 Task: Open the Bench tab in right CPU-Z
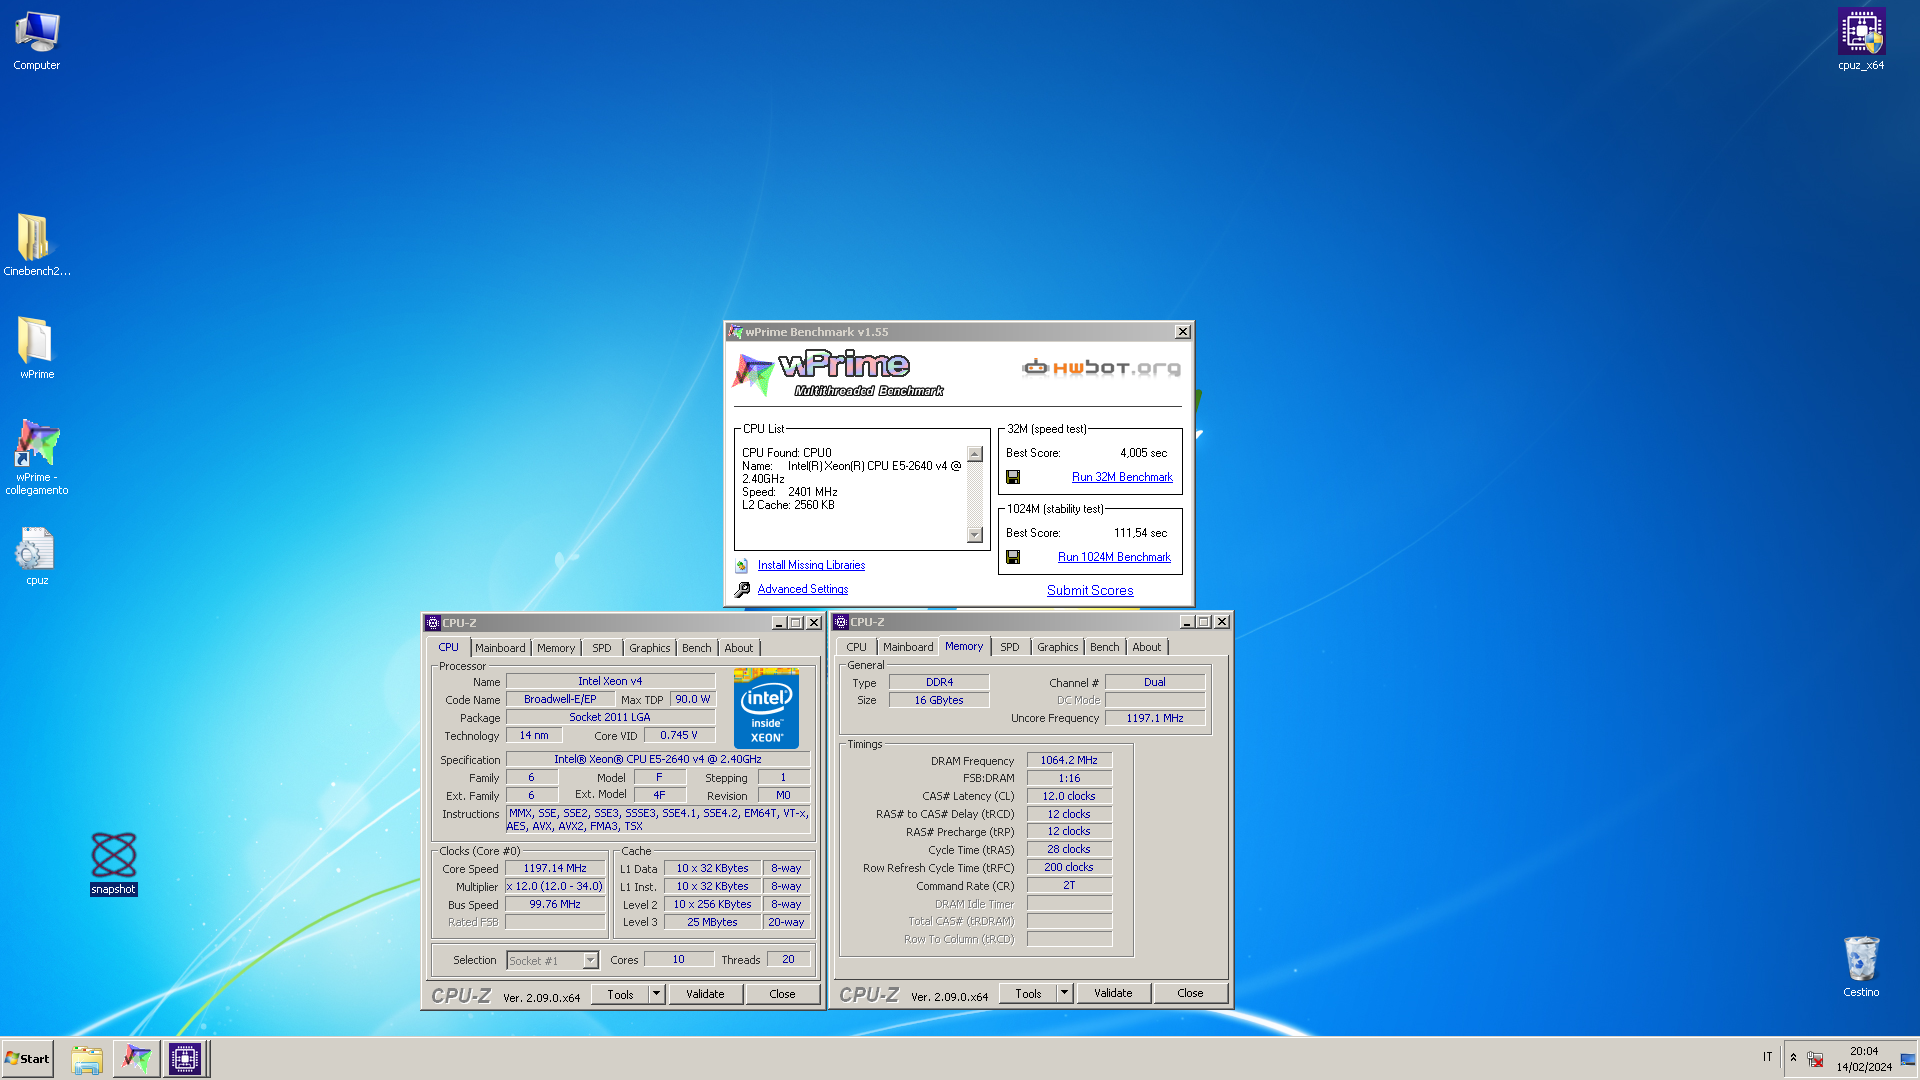click(1105, 647)
